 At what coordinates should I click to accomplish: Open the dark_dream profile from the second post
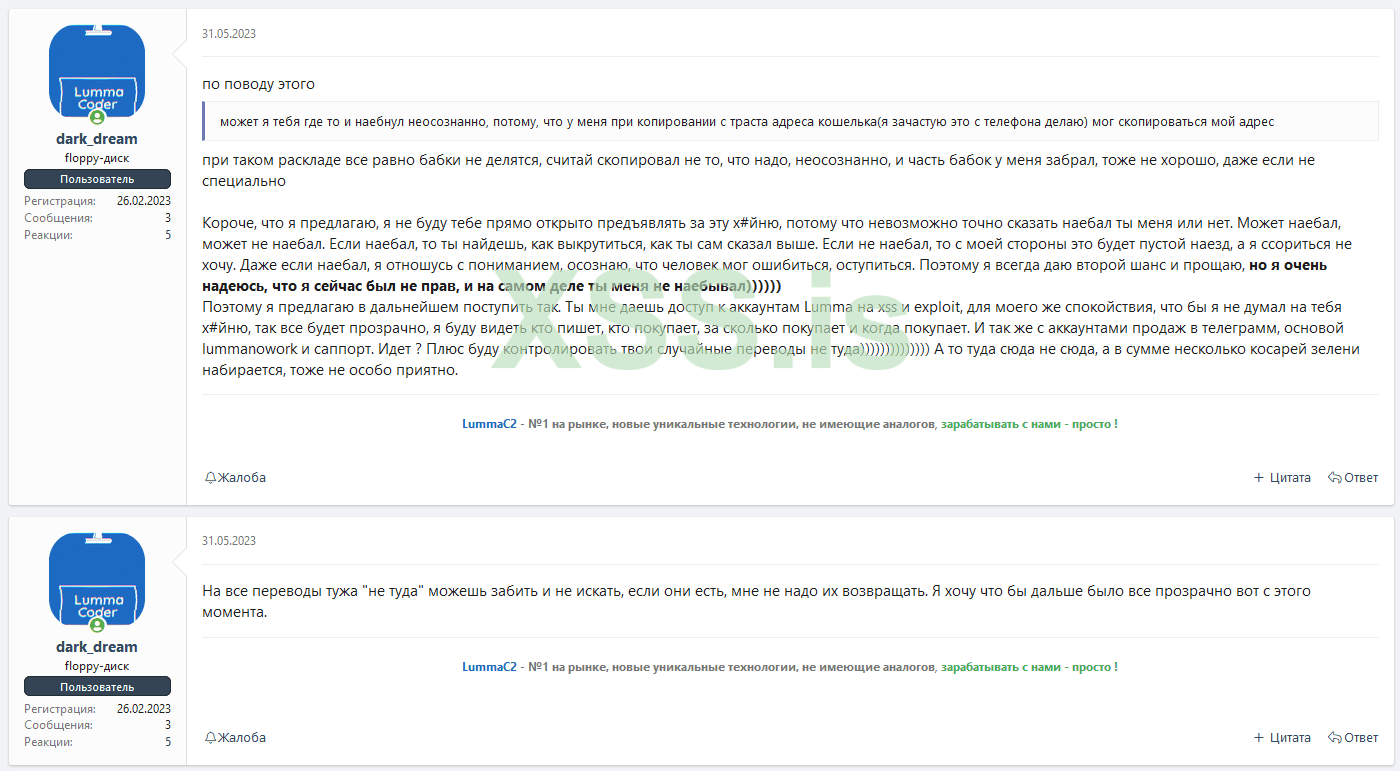click(97, 647)
